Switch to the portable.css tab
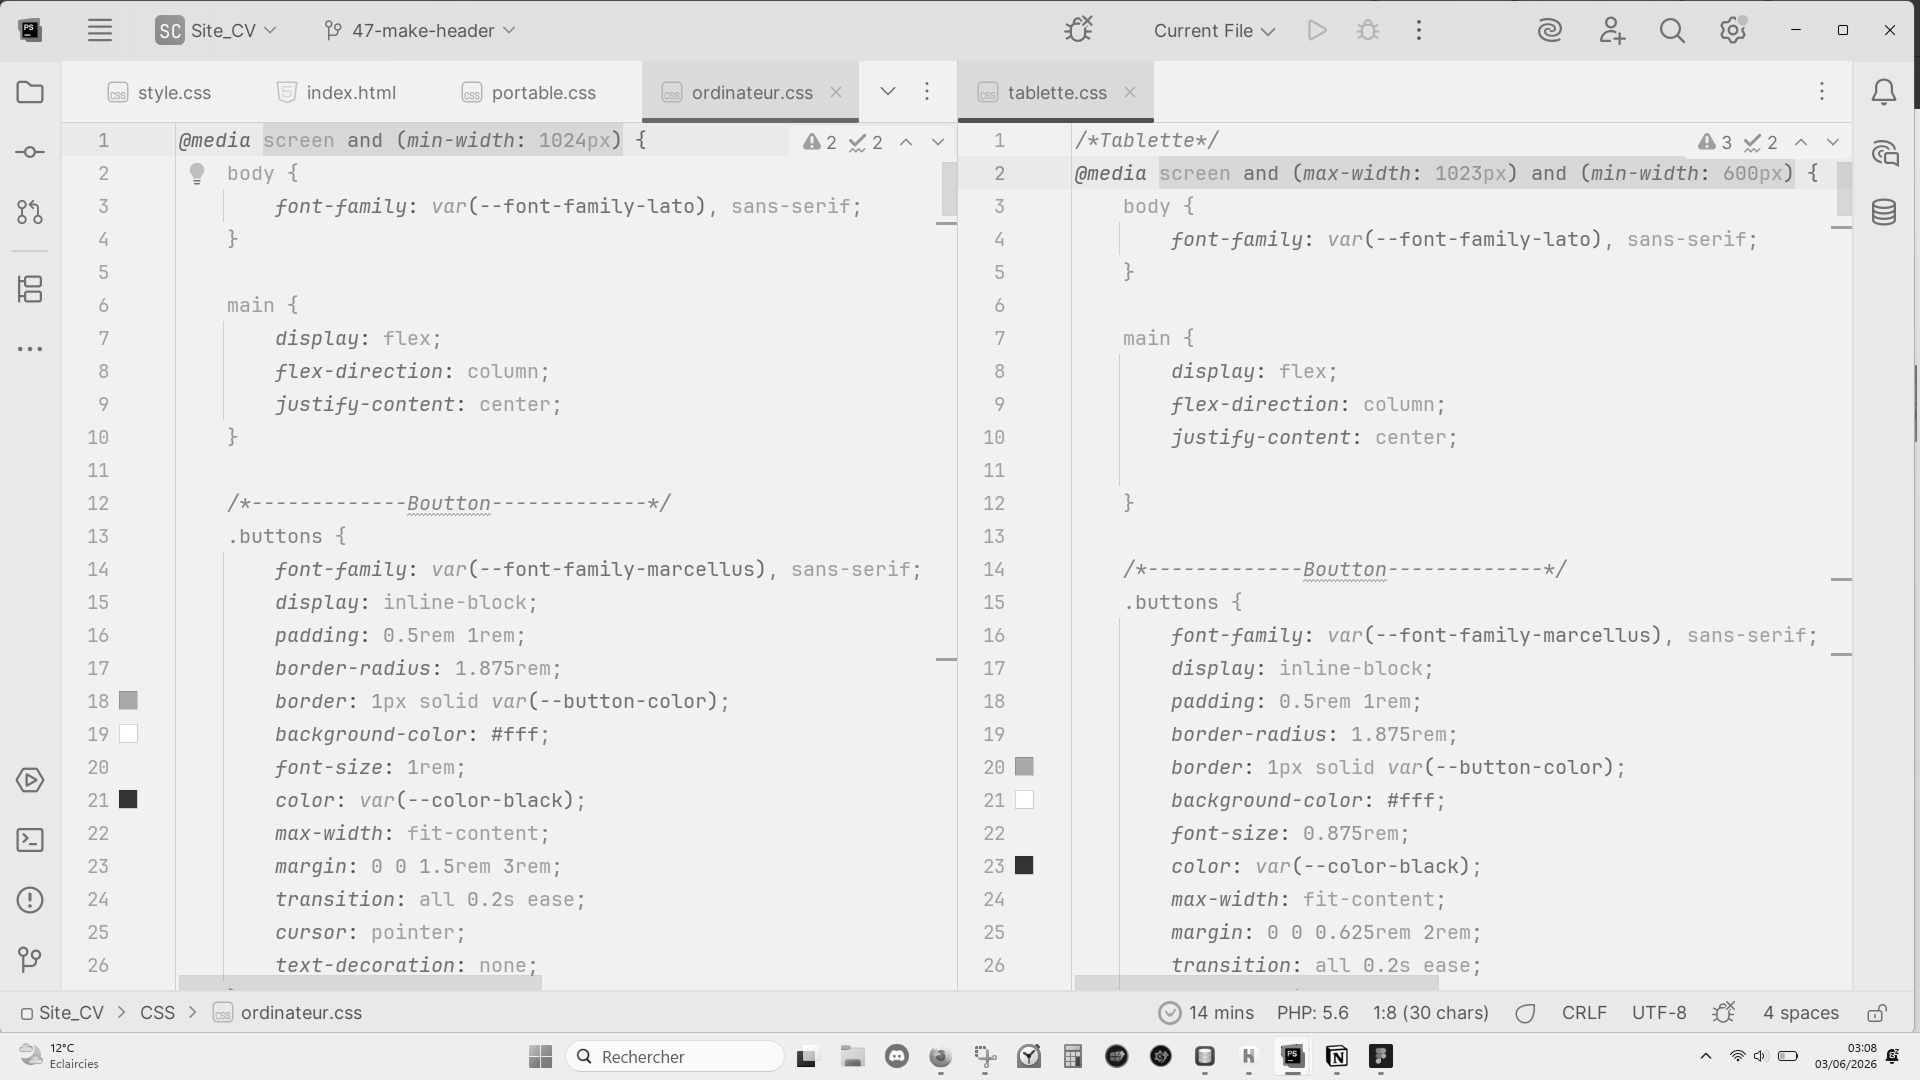Screen dimensions: 1920x1080 coord(529,92)
